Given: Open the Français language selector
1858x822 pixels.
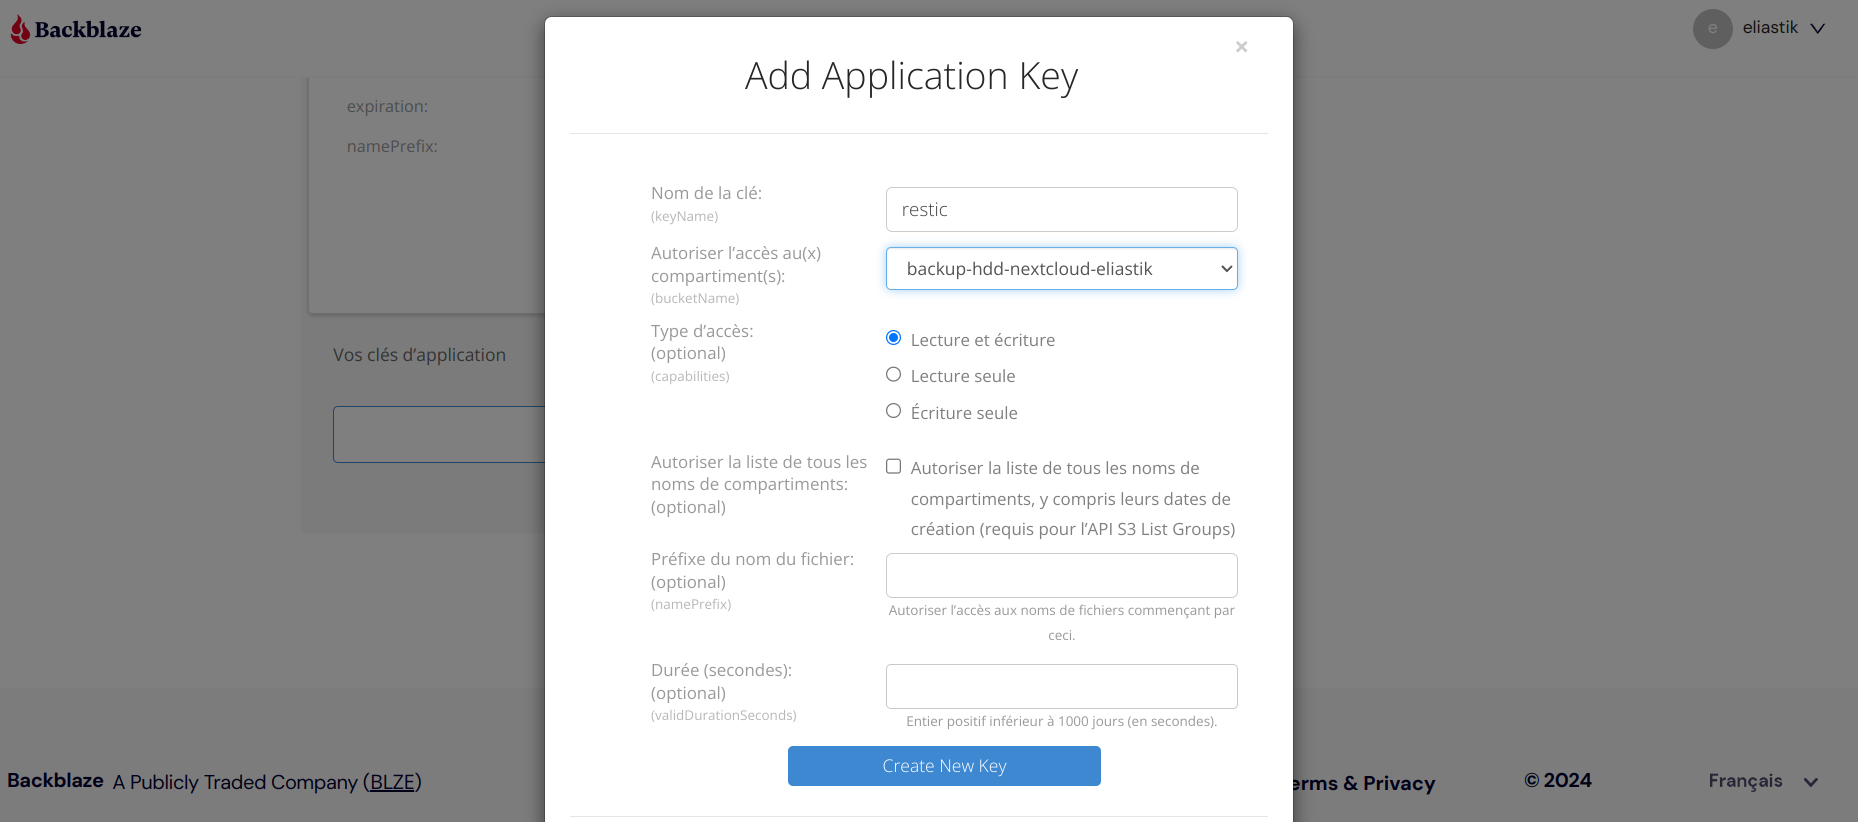Looking at the screenshot, I should pos(1762,781).
